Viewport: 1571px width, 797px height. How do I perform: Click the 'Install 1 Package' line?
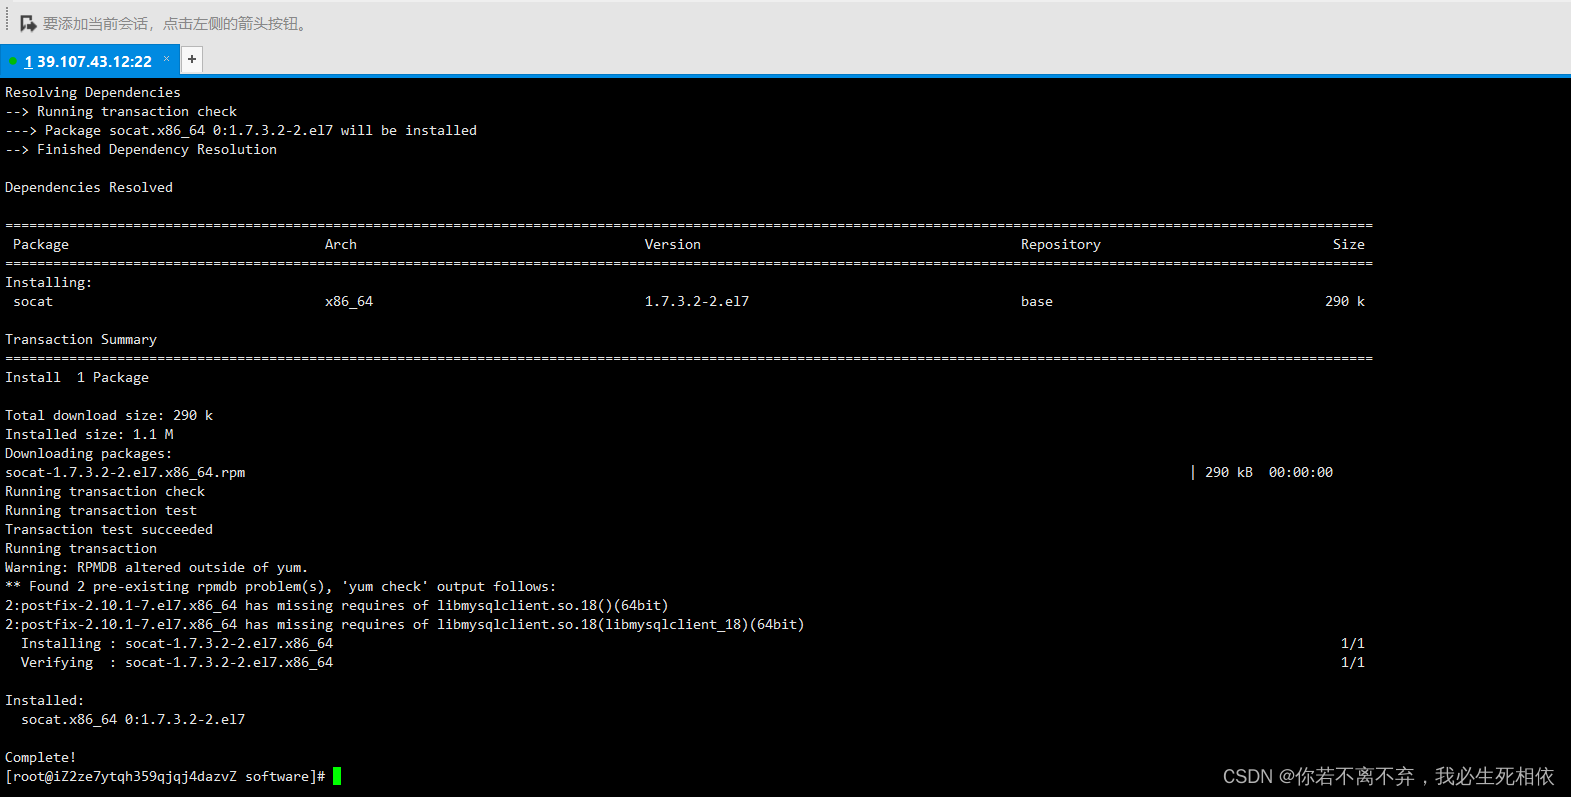click(x=77, y=377)
